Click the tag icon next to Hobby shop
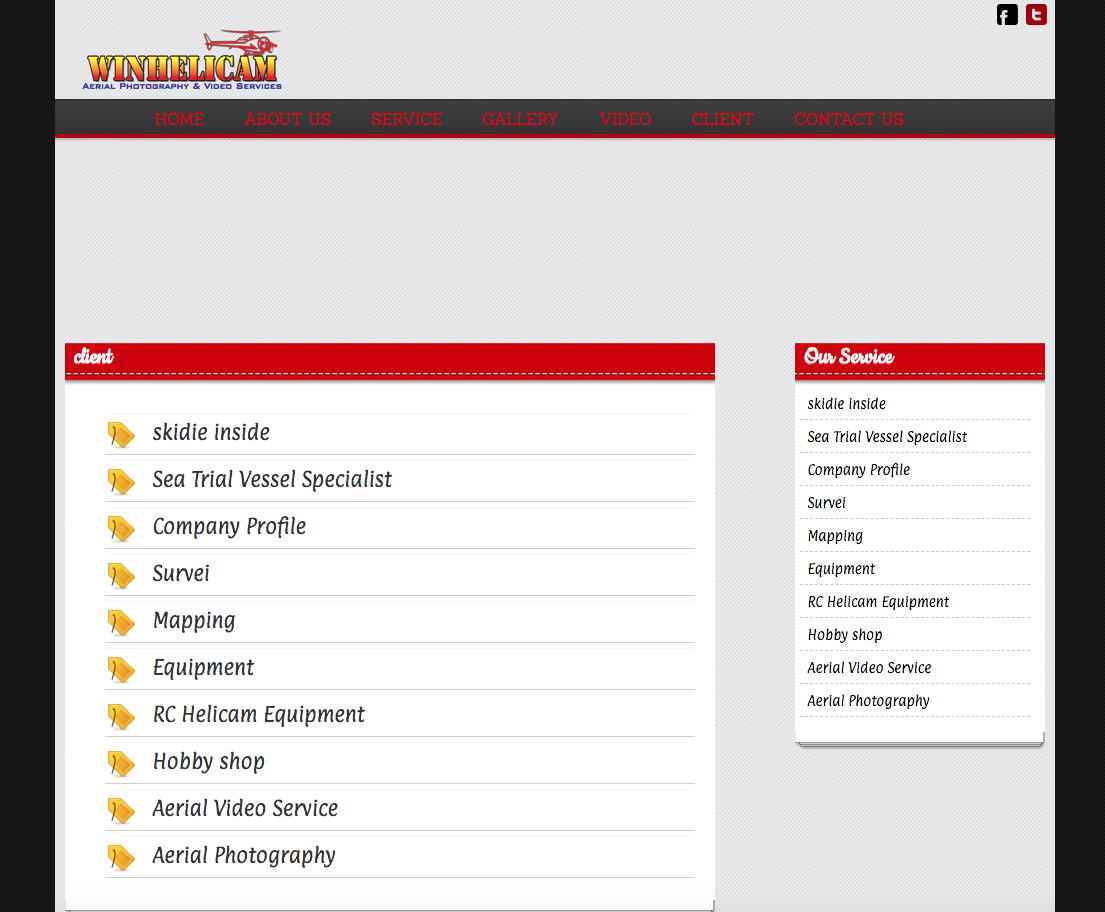Viewport: 1105px width, 912px height. point(121,763)
